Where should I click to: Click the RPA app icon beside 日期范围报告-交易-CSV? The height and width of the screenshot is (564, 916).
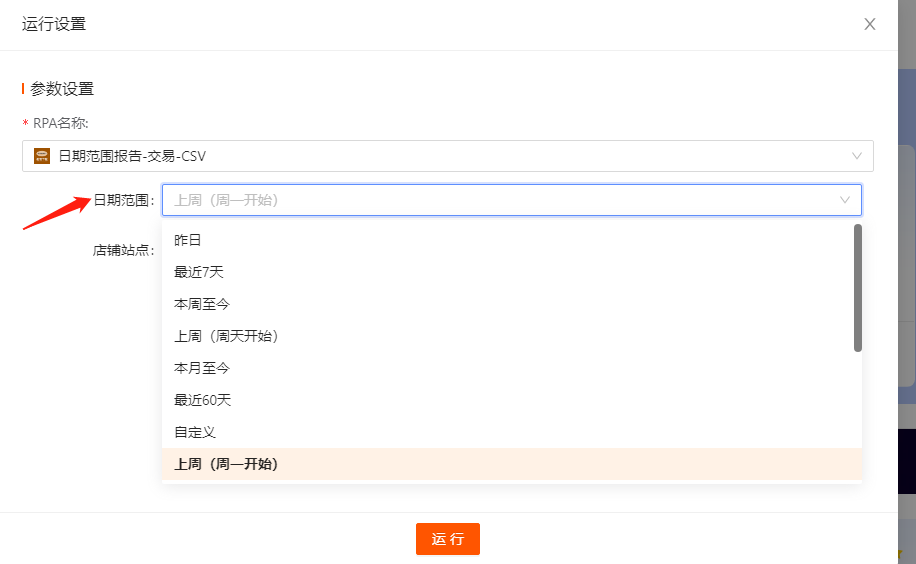coord(42,156)
